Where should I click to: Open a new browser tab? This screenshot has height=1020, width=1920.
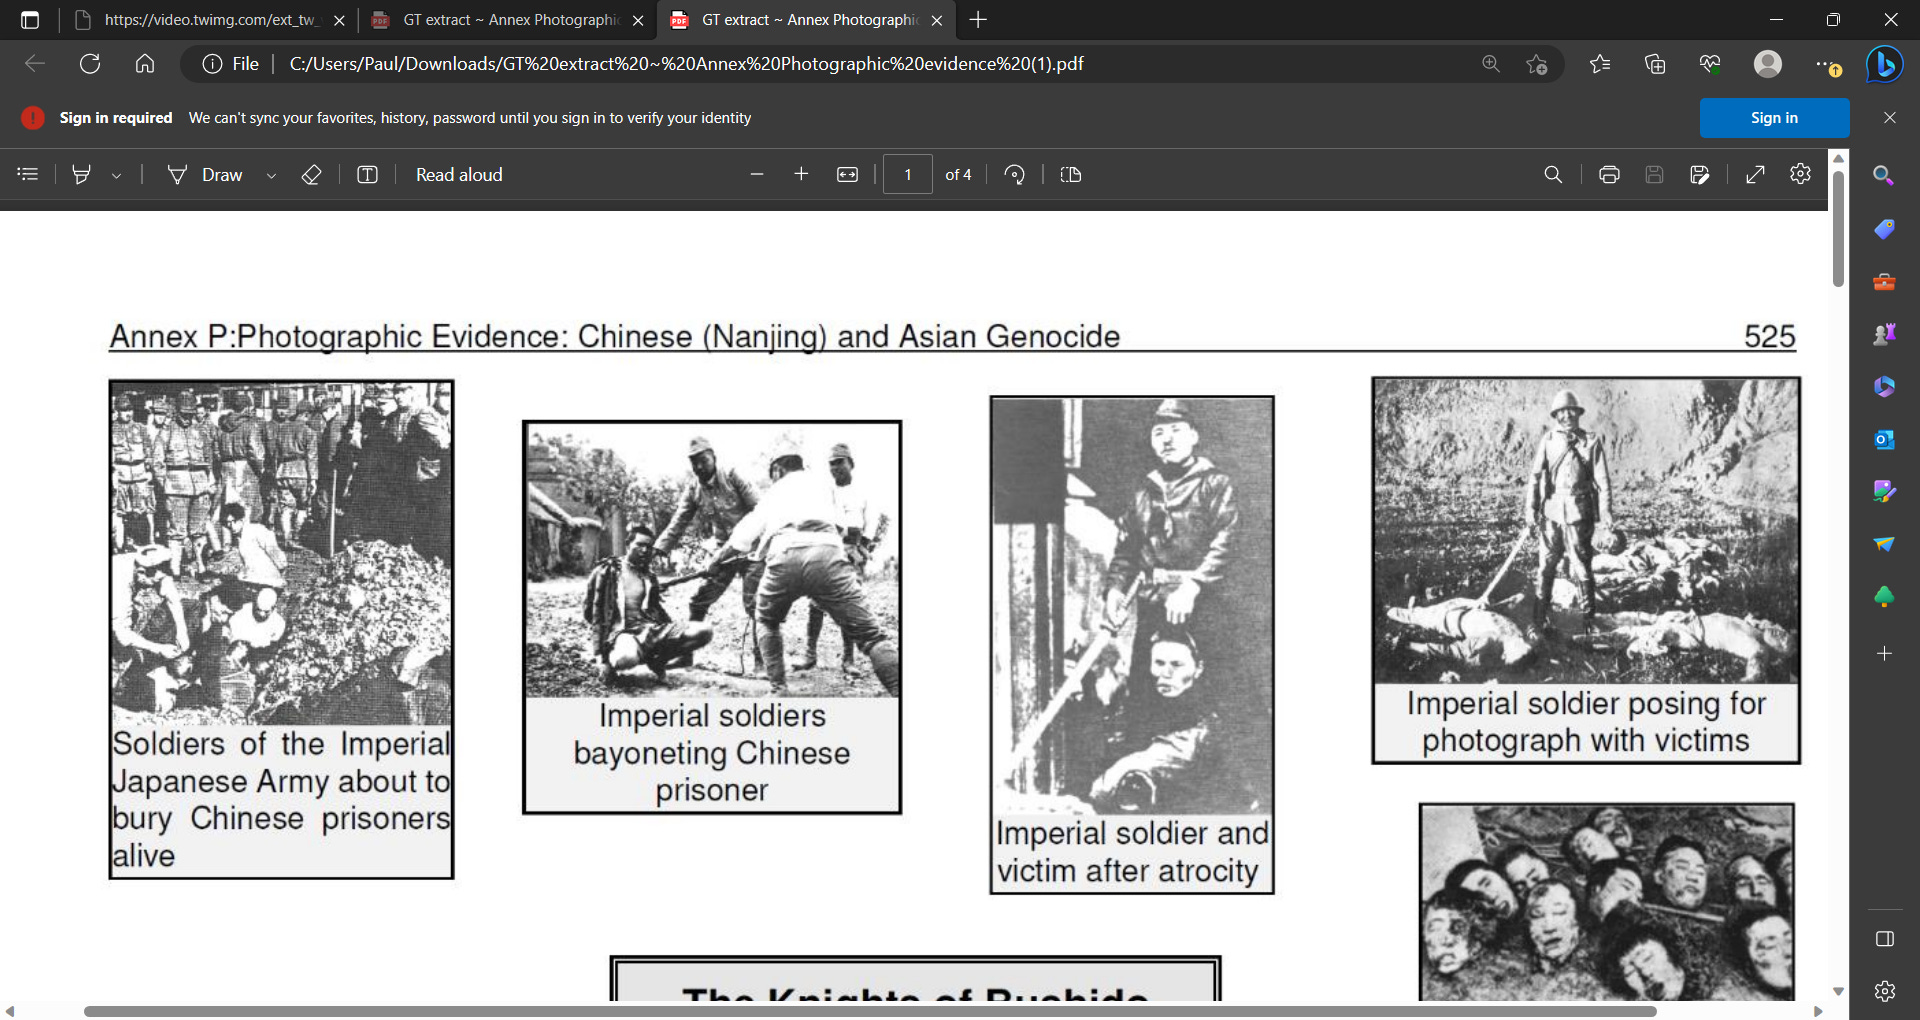click(978, 20)
